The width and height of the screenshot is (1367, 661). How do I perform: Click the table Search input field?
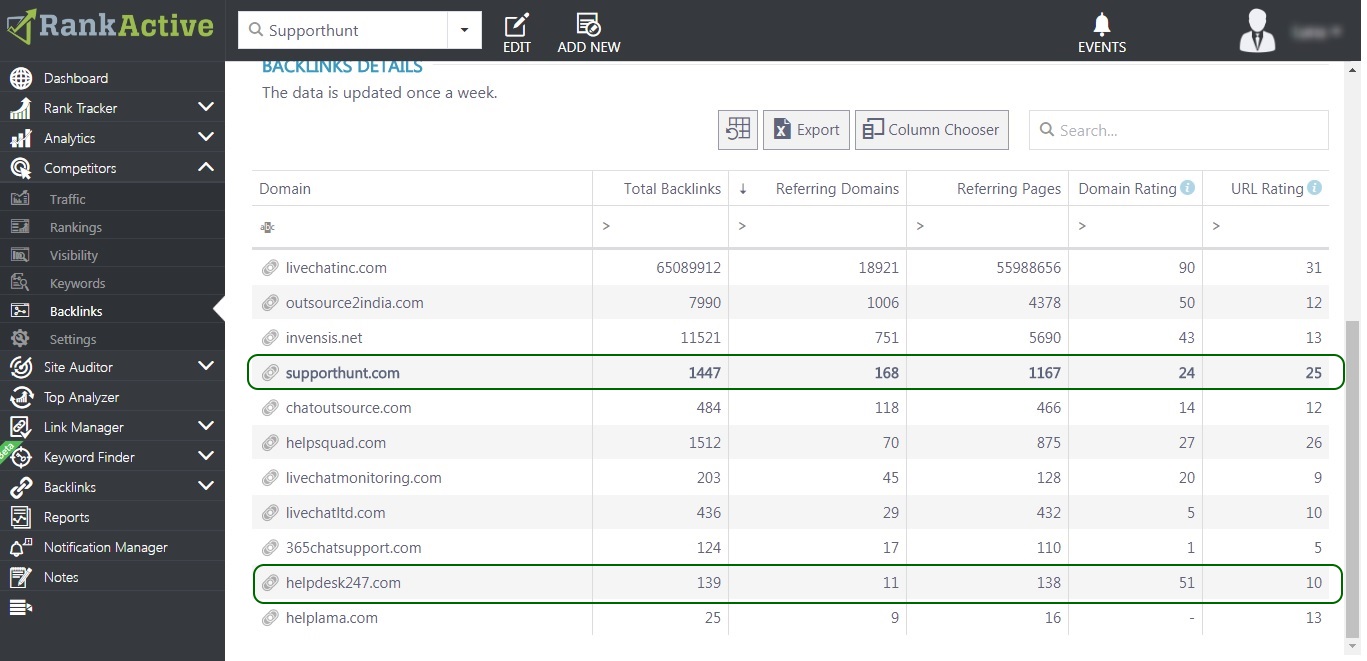coord(1179,130)
